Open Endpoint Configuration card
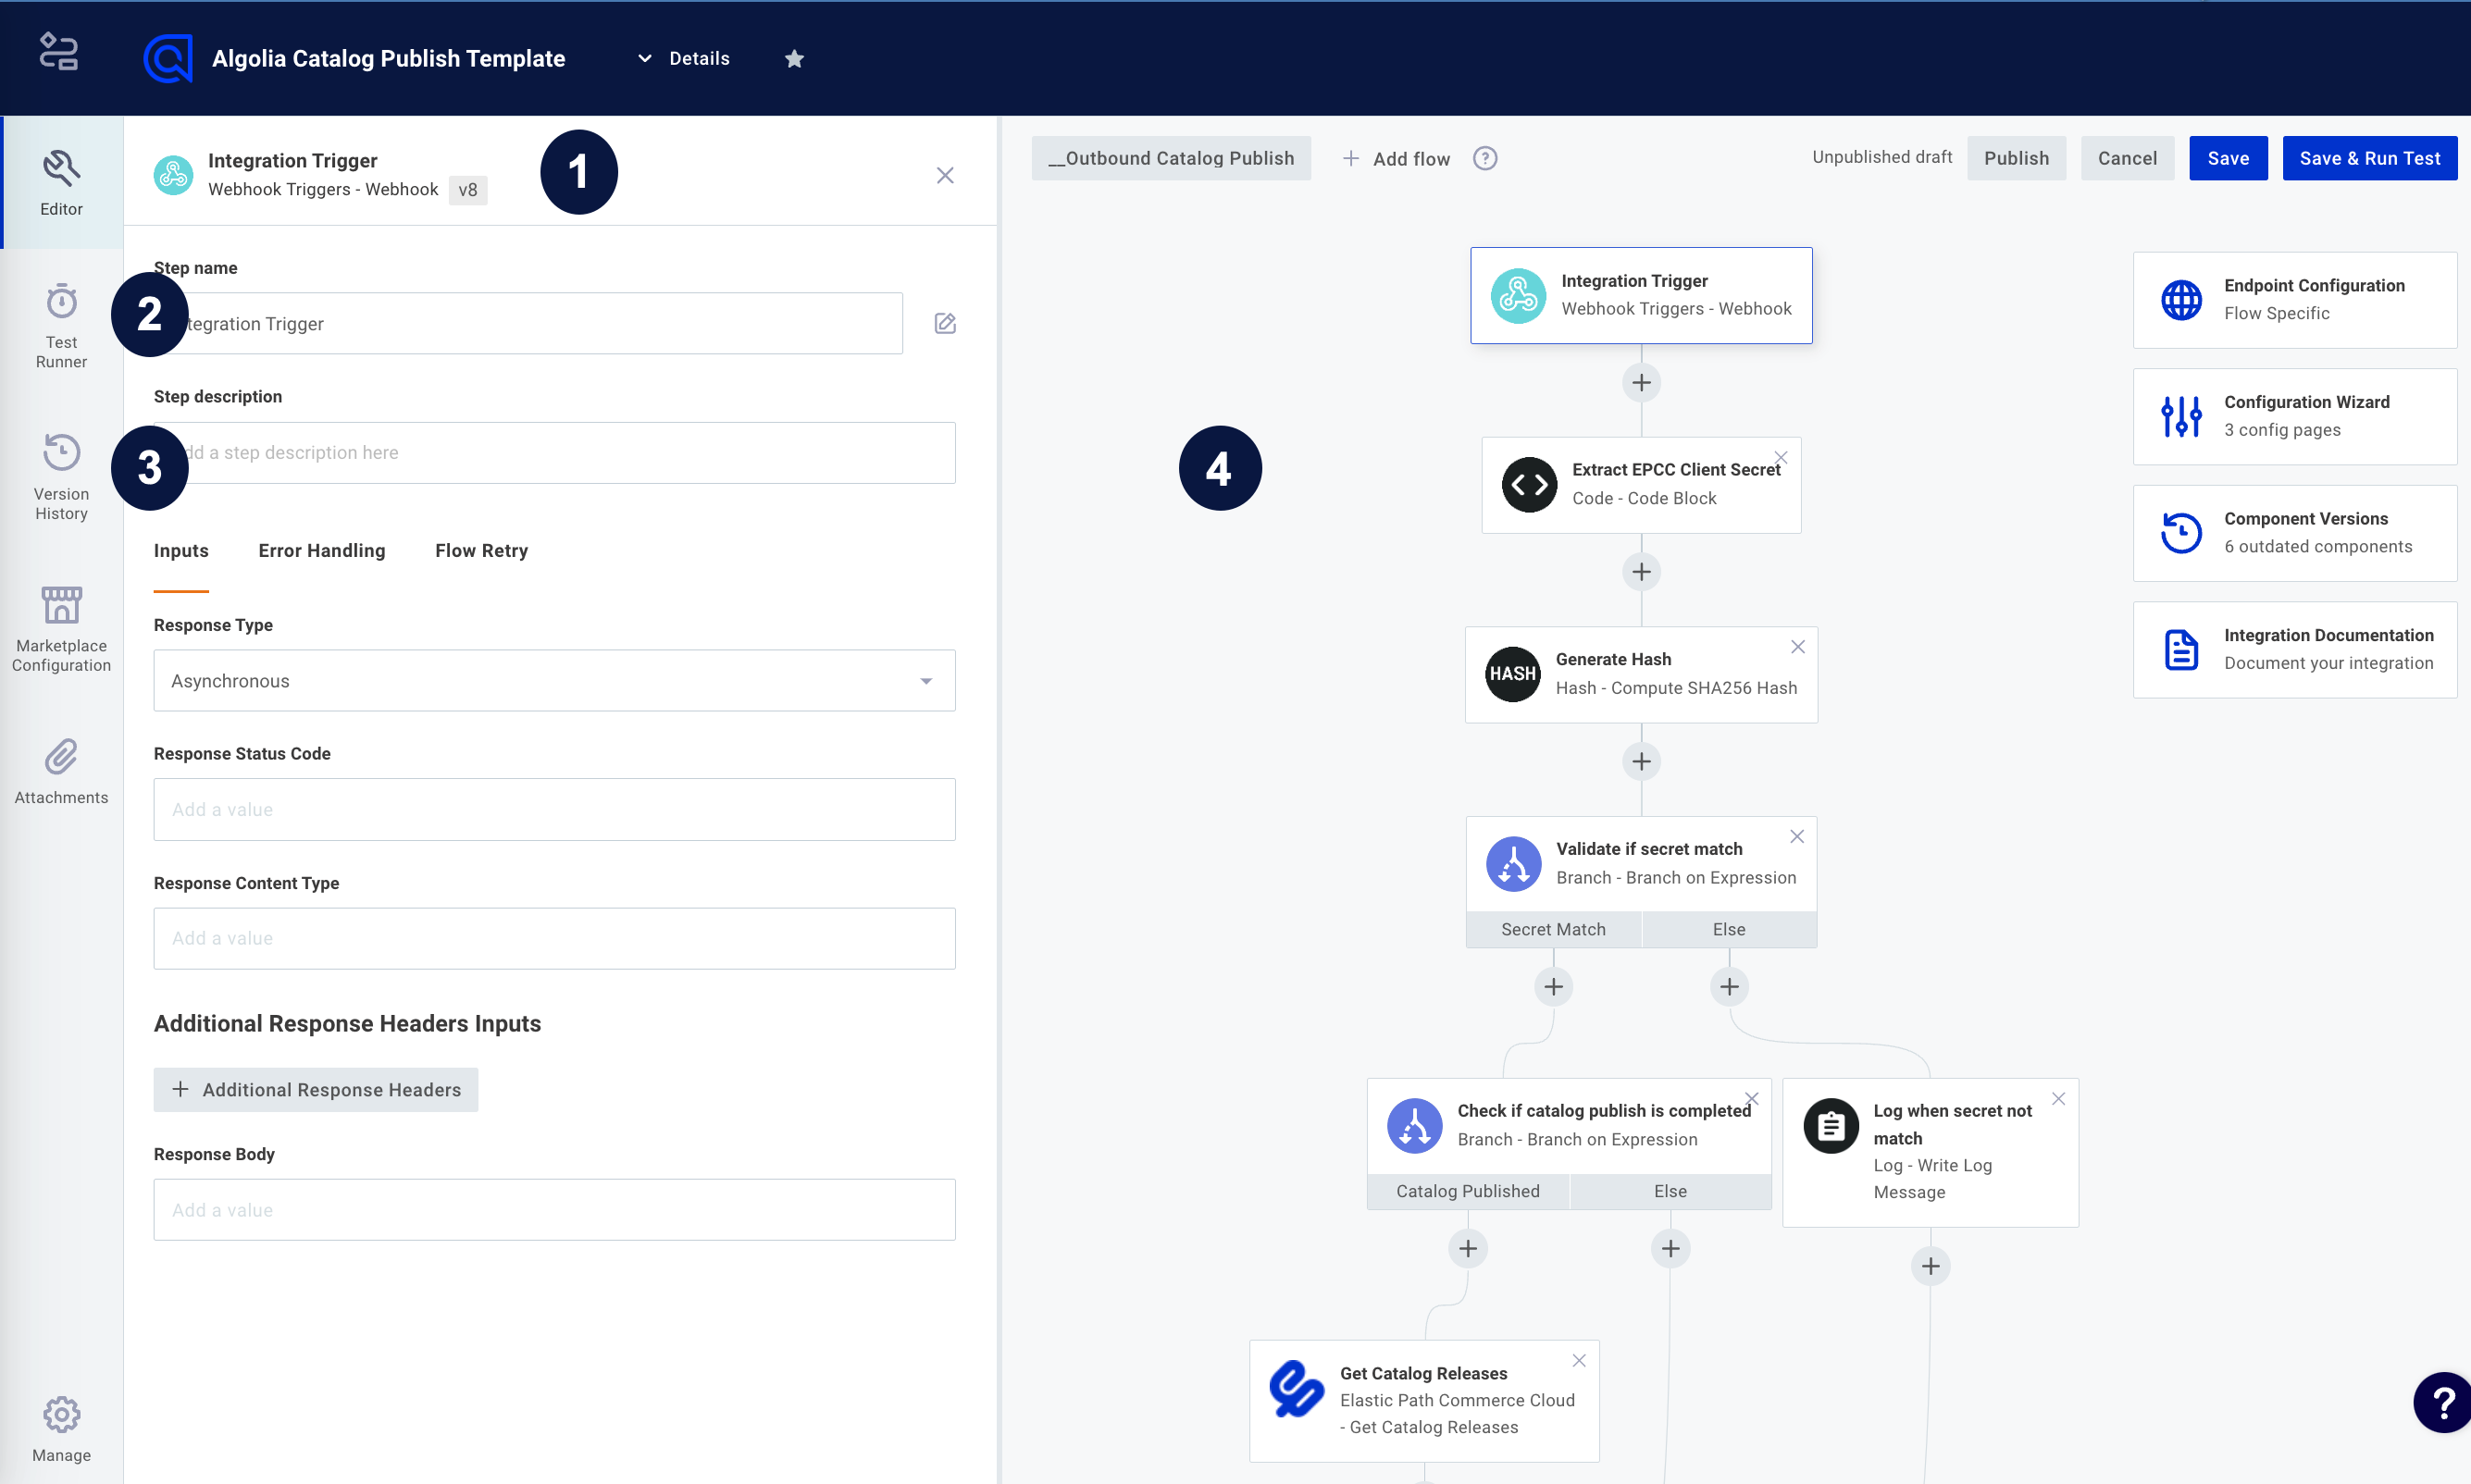Screen dimensions: 2471x1484 pos(2294,300)
